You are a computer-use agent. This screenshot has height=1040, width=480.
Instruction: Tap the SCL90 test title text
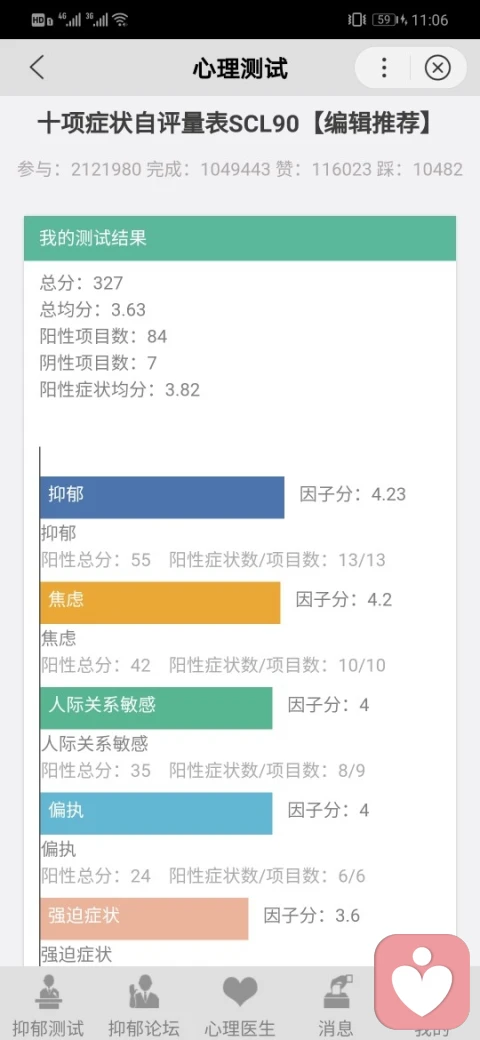coord(235,124)
